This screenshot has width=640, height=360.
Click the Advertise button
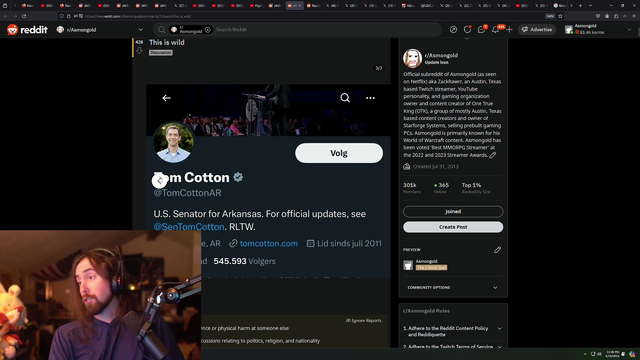(x=537, y=29)
